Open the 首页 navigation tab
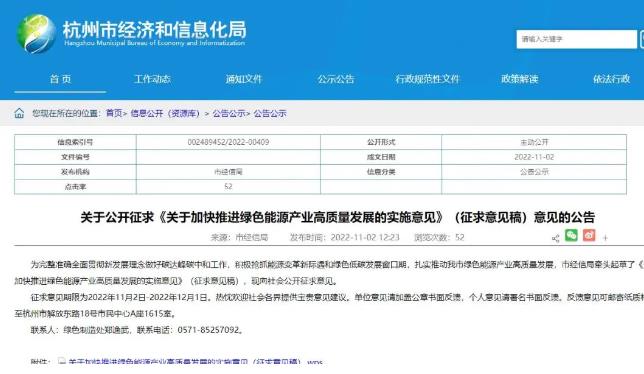 point(60,79)
